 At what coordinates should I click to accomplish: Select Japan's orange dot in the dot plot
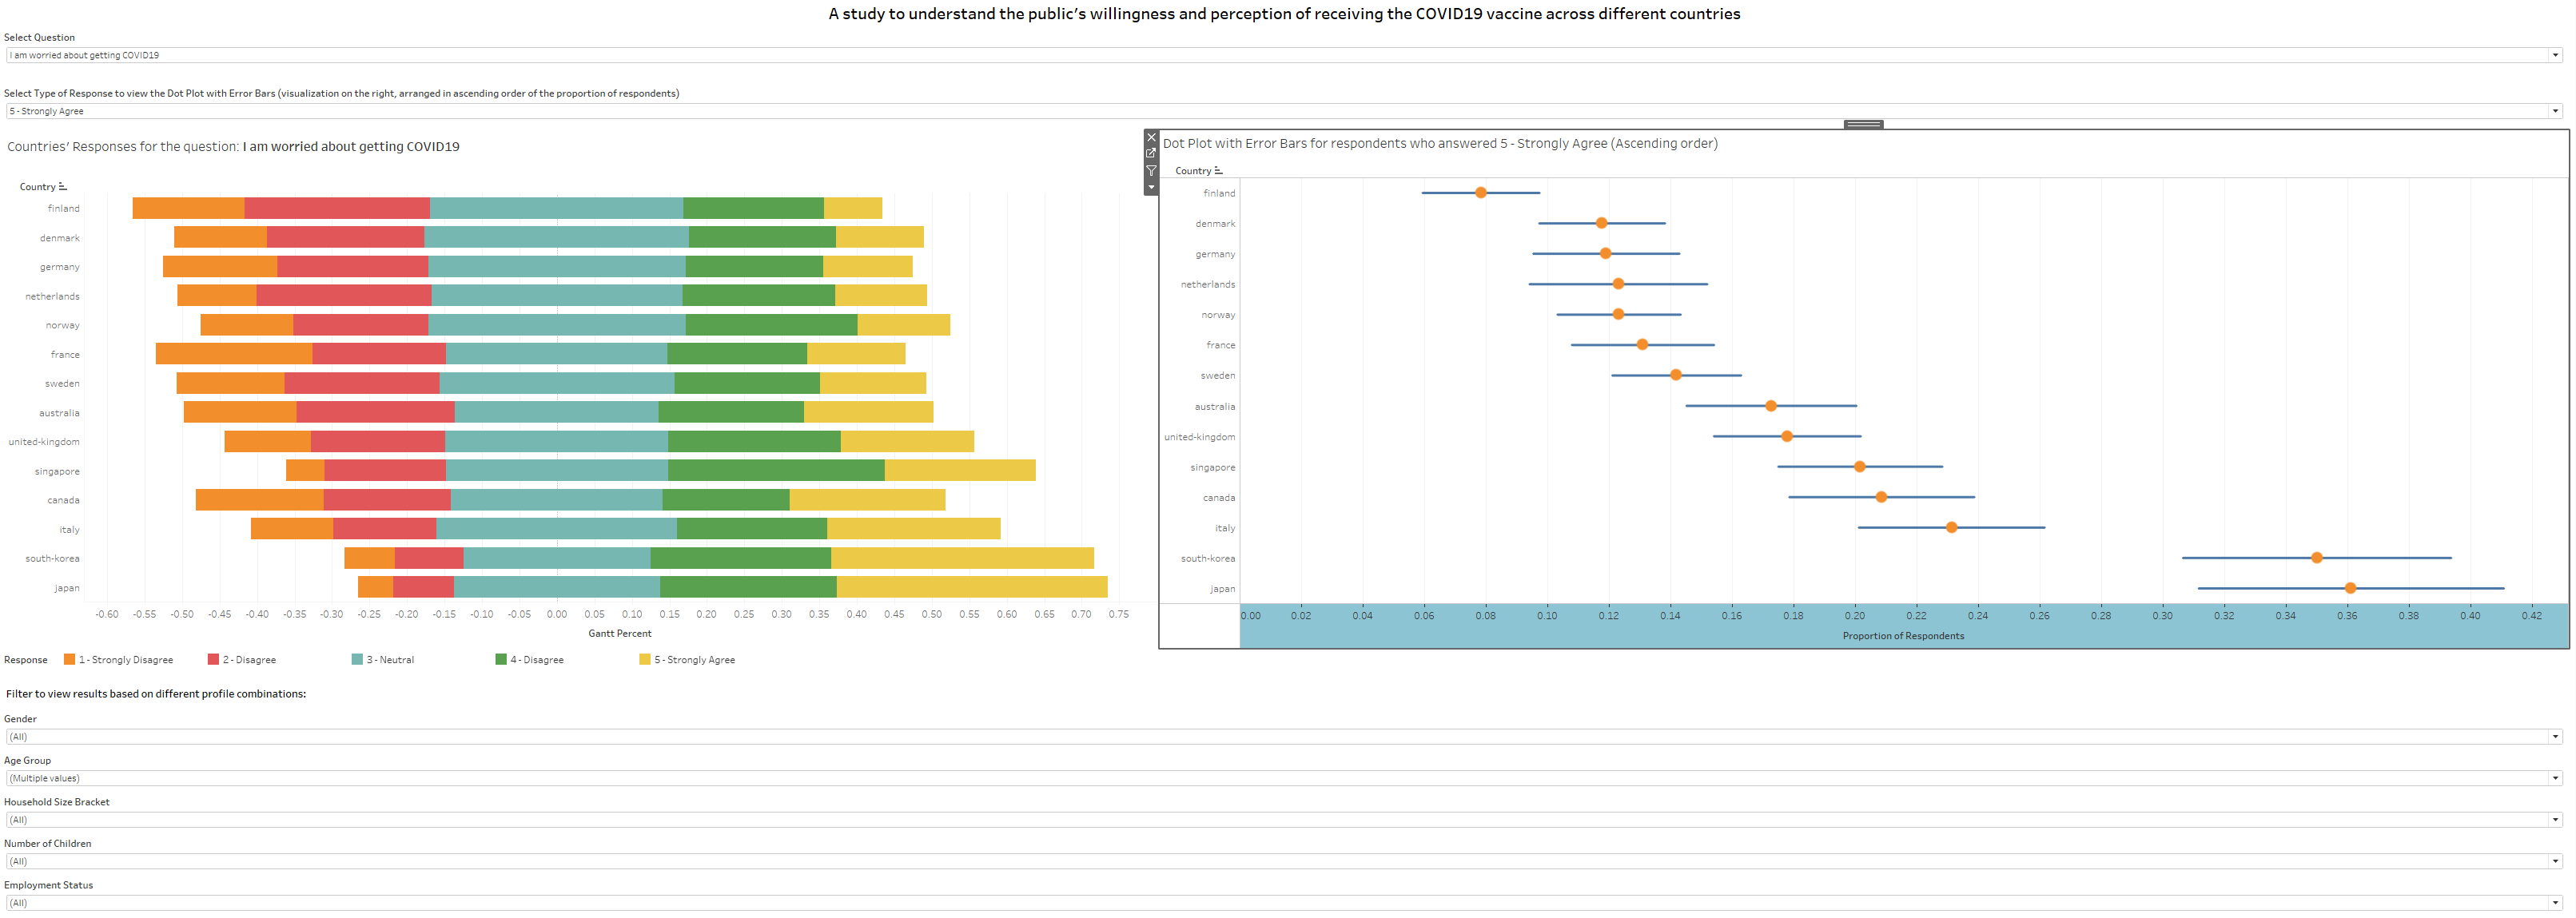tap(2350, 588)
